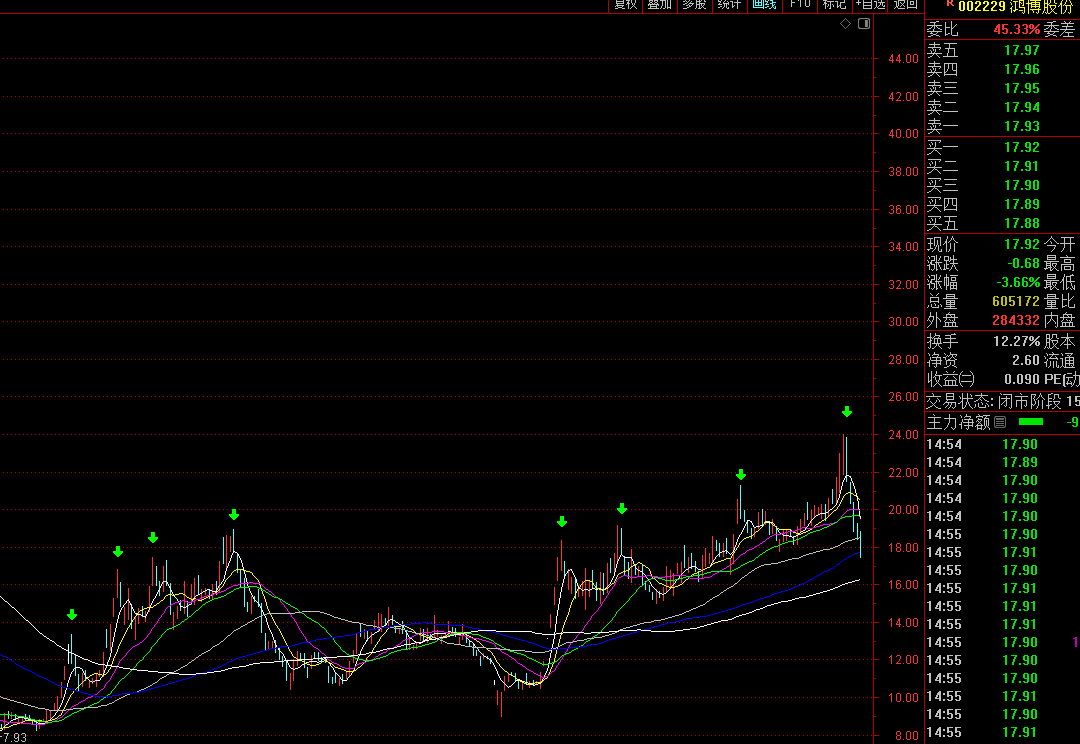The image size is (1080, 744).
Task: Select the 卖四 ask price 17.96
Action: (x=1021, y=69)
